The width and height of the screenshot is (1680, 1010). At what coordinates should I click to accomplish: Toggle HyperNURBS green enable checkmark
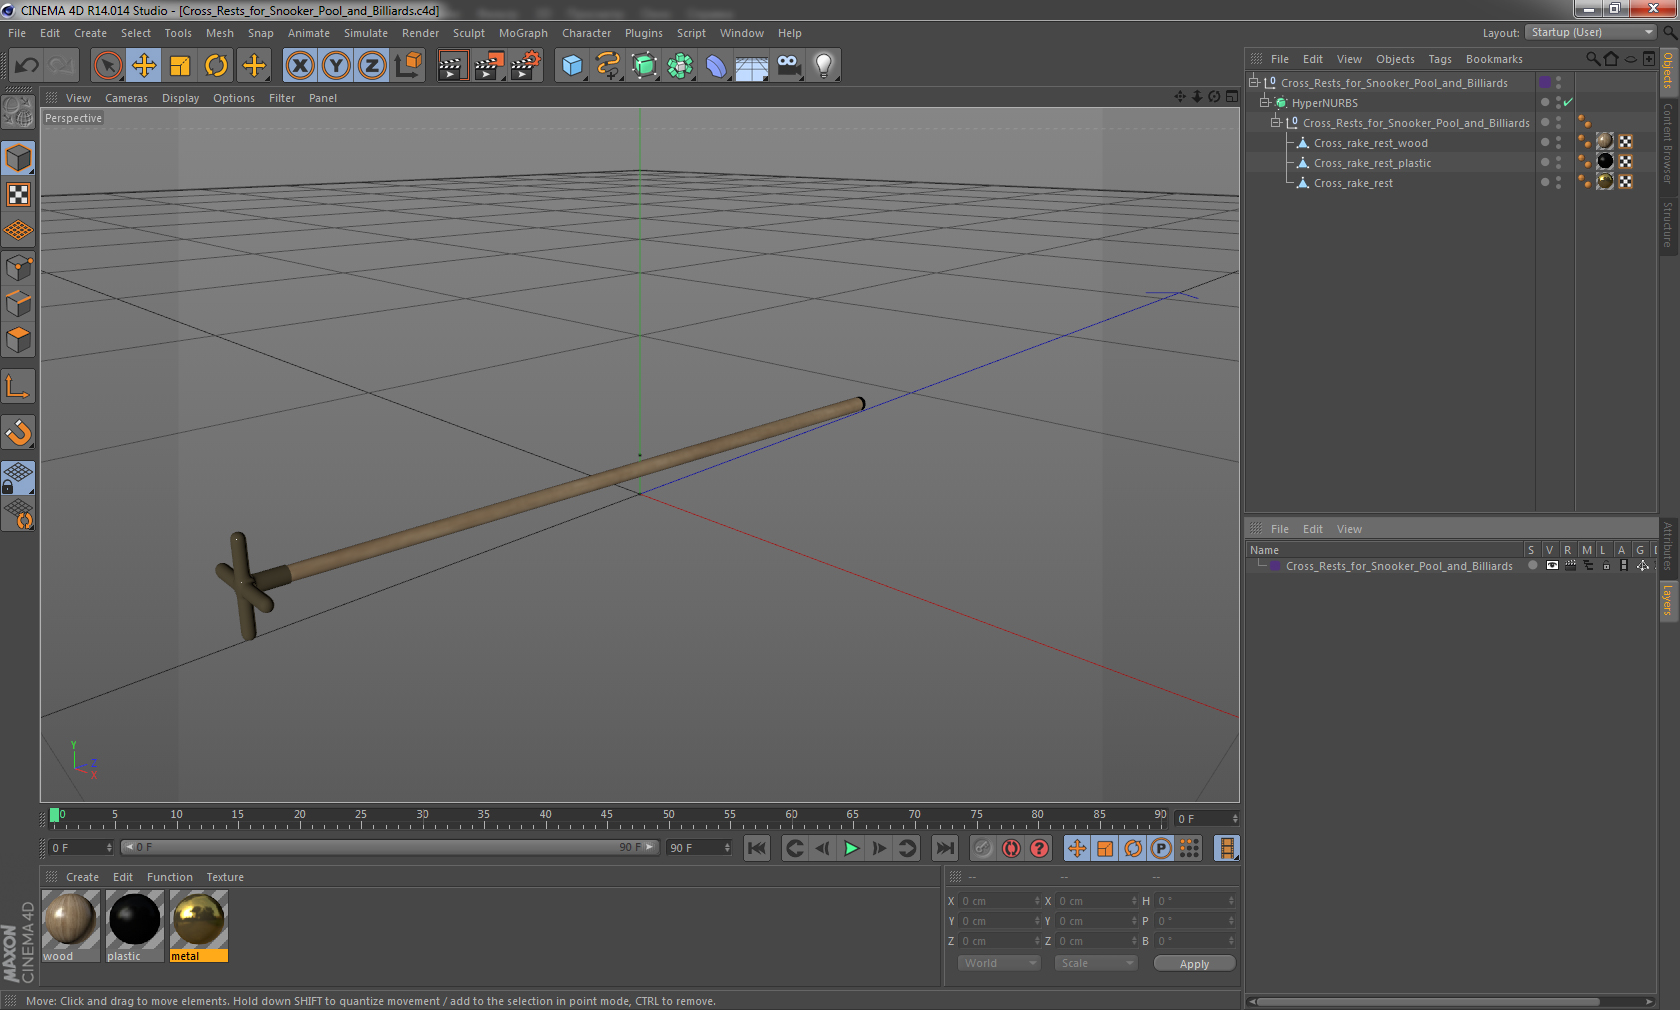(1568, 102)
